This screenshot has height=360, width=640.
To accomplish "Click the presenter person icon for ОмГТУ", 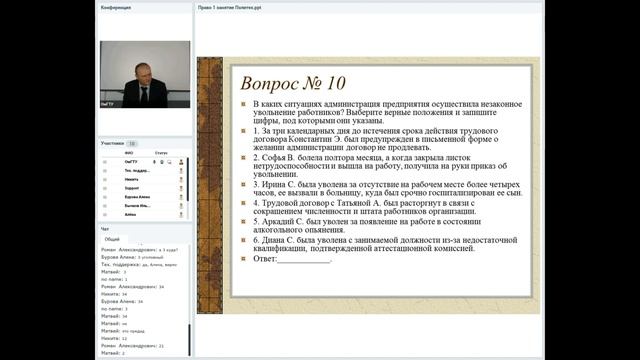I will [x=181, y=162].
